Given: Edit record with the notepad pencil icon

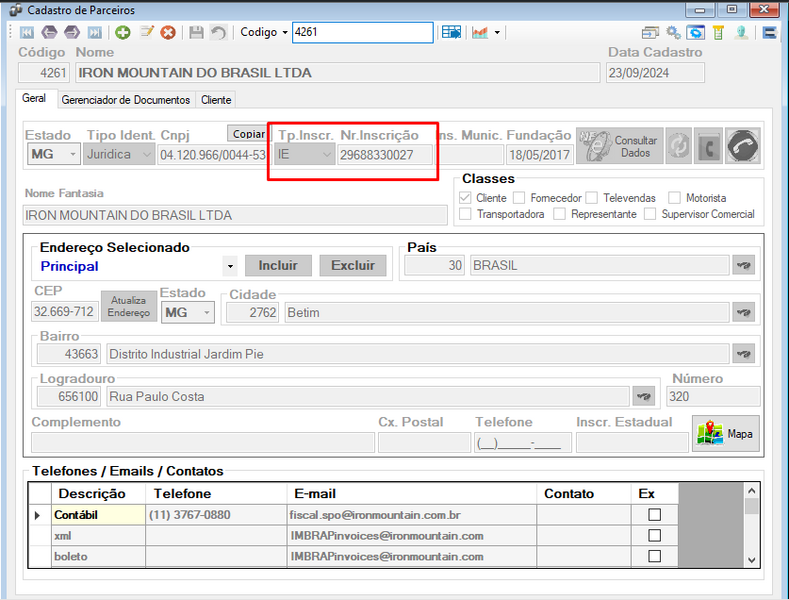Looking at the screenshot, I should tap(146, 32).
